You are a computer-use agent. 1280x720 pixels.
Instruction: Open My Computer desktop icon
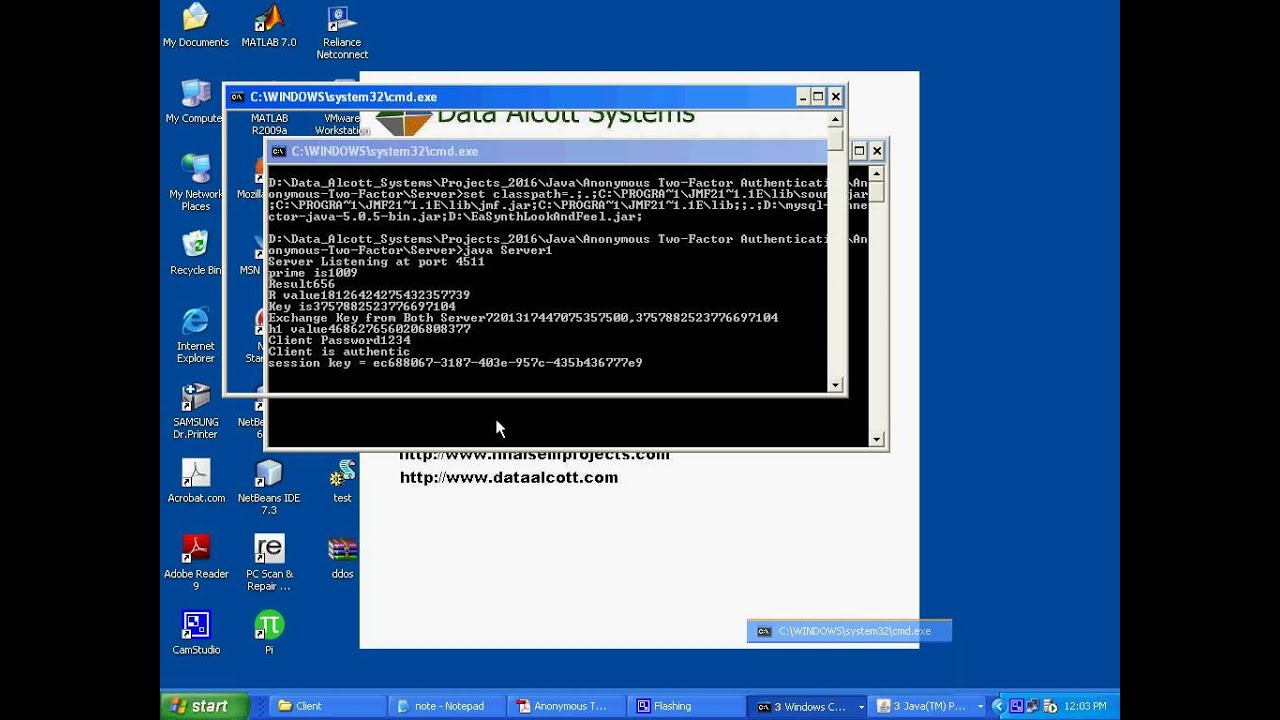[195, 102]
